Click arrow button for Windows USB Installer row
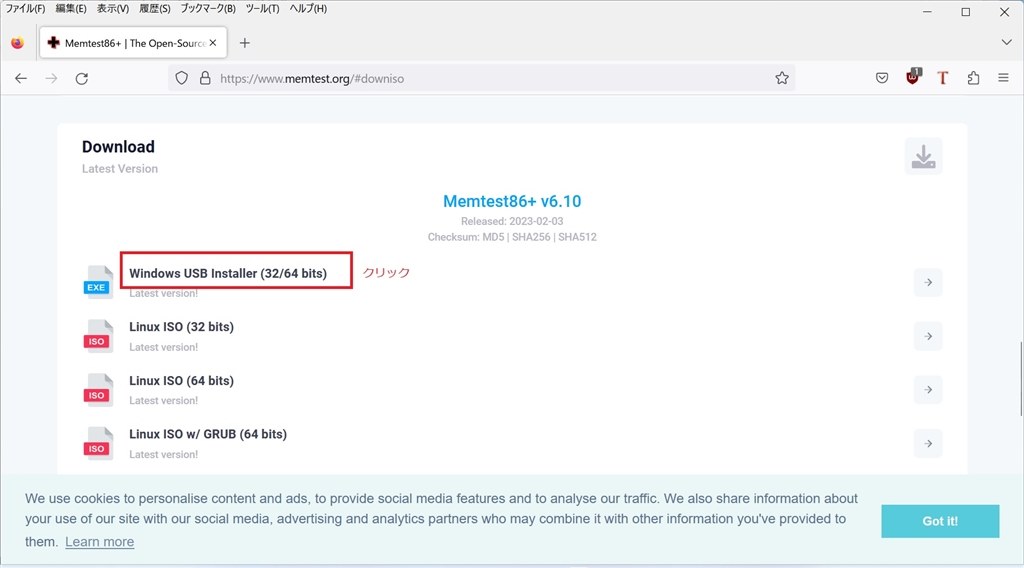Viewport: 1024px width, 568px height. 928,282
